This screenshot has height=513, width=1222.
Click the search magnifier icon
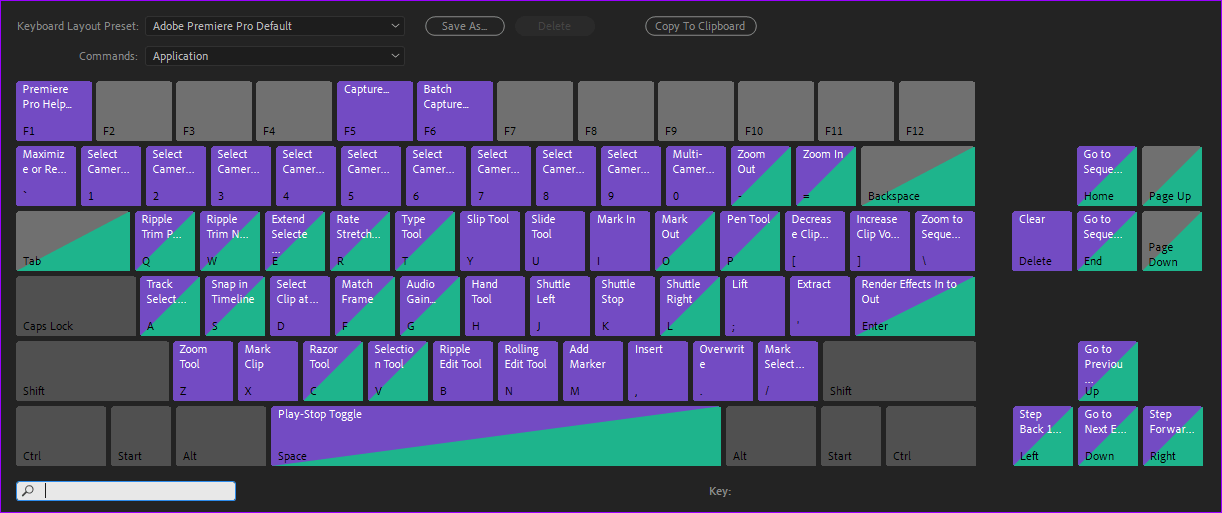pos(28,491)
